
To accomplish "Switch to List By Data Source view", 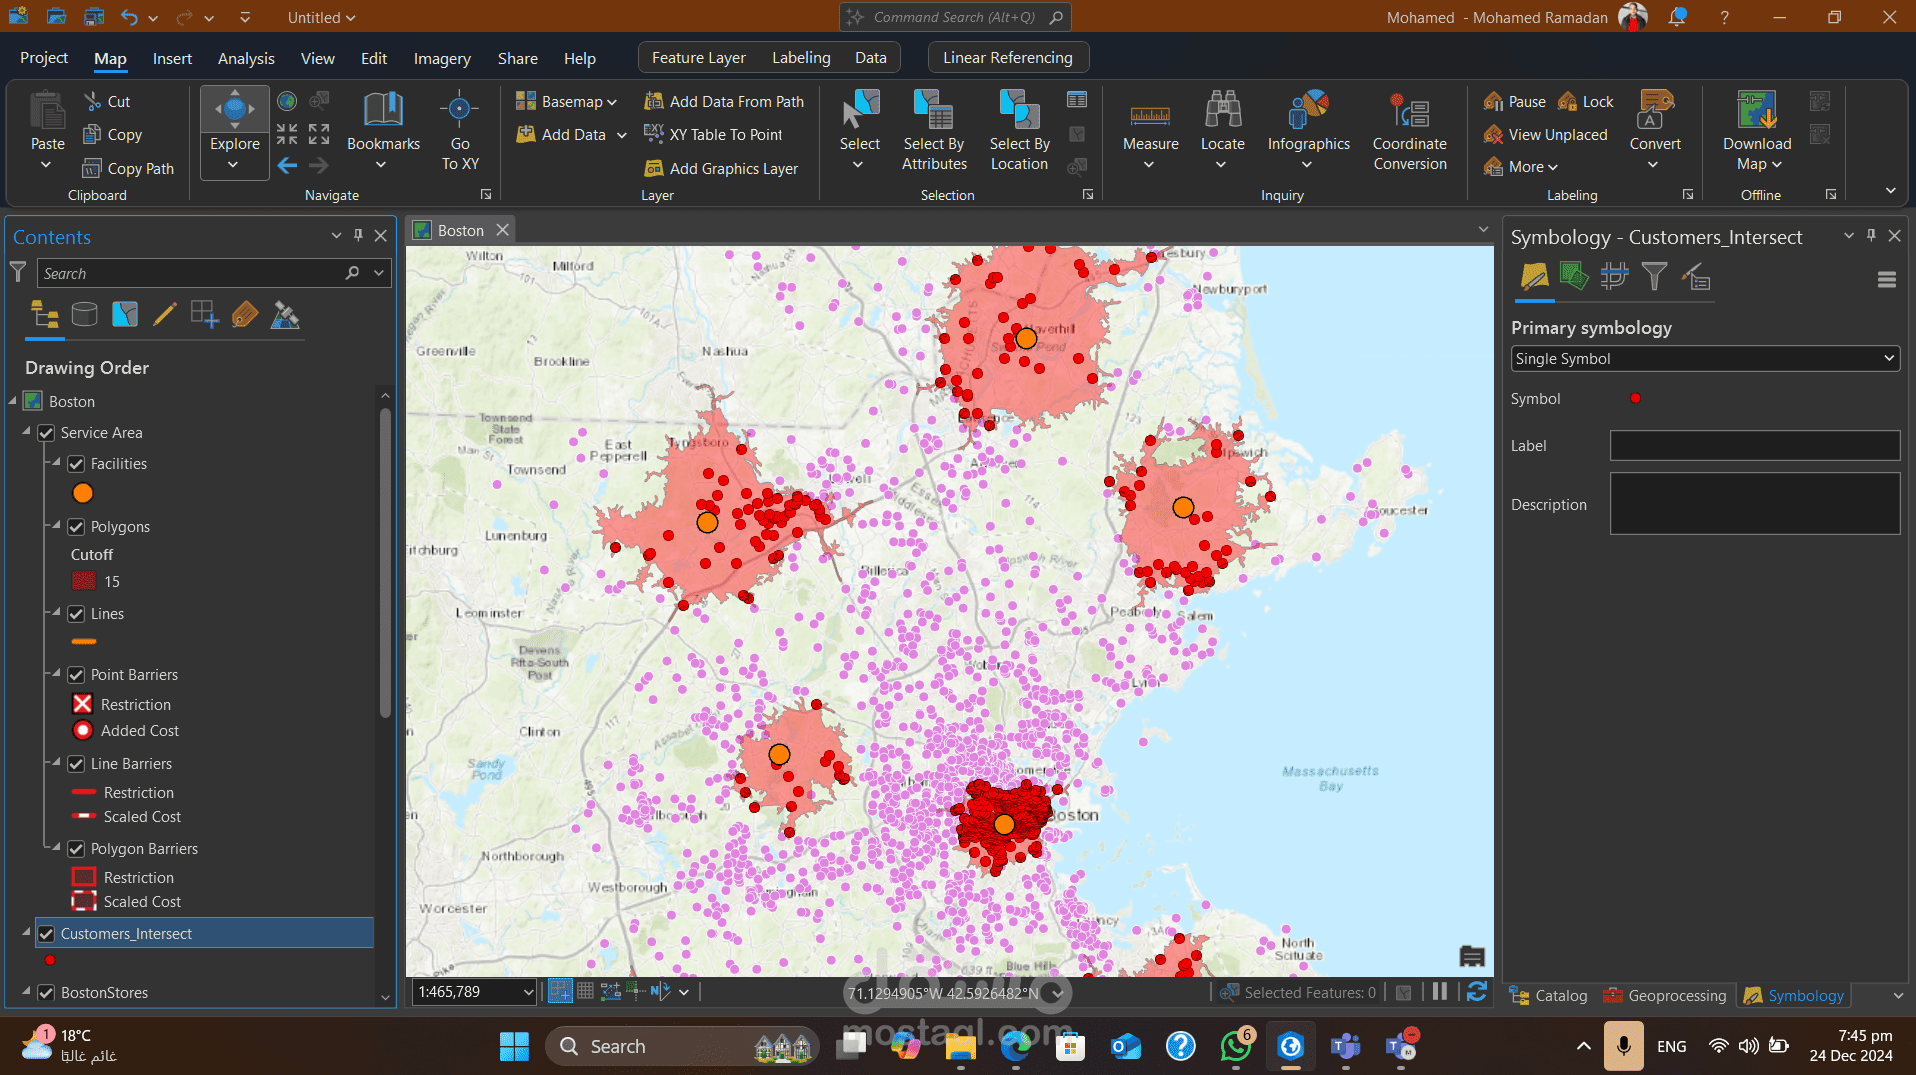I will pos(85,316).
